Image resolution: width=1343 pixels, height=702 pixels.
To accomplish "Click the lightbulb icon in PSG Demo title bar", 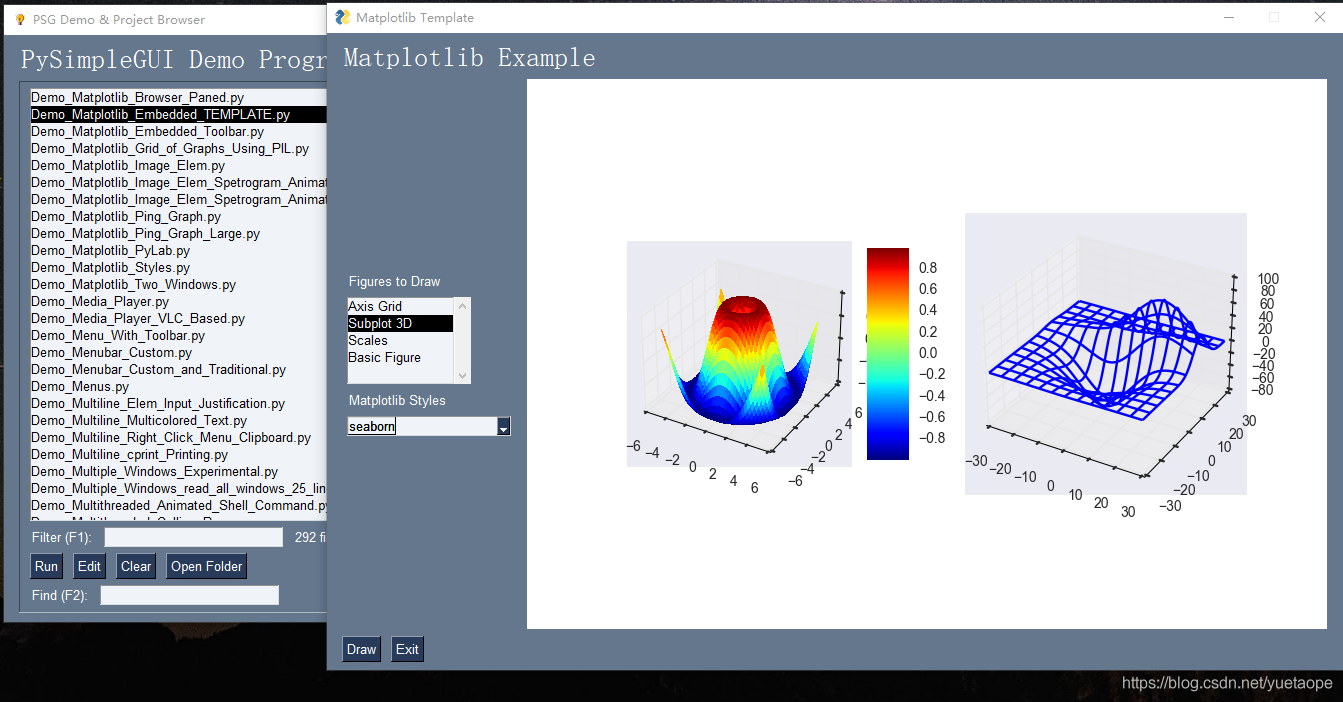I will click(x=20, y=19).
